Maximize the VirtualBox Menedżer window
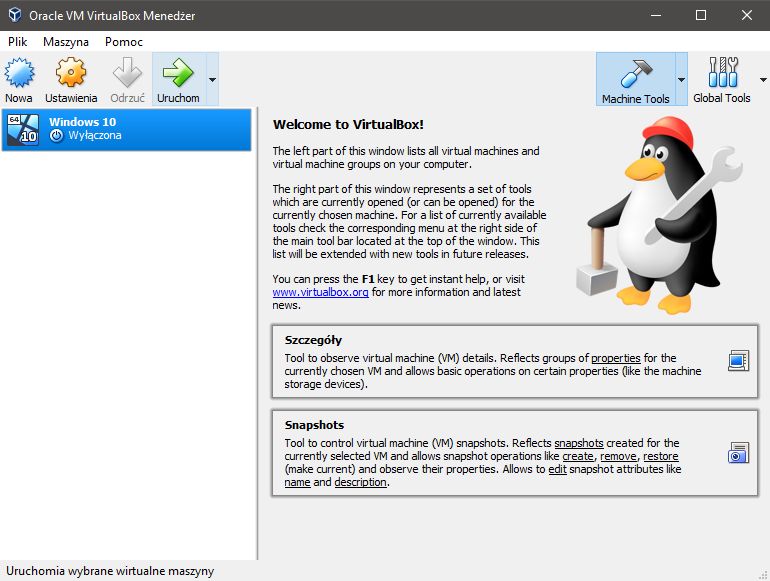The height and width of the screenshot is (581, 770). 701,15
